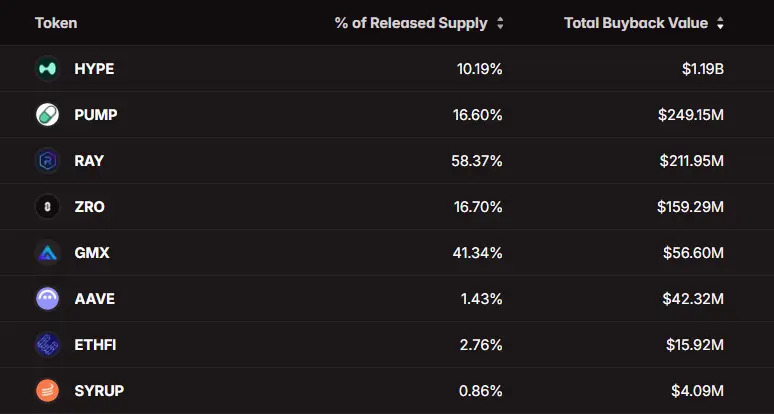This screenshot has width=774, height=414.
Task: Sort by Total Buyback Value arrows
Action: (x=720, y=23)
